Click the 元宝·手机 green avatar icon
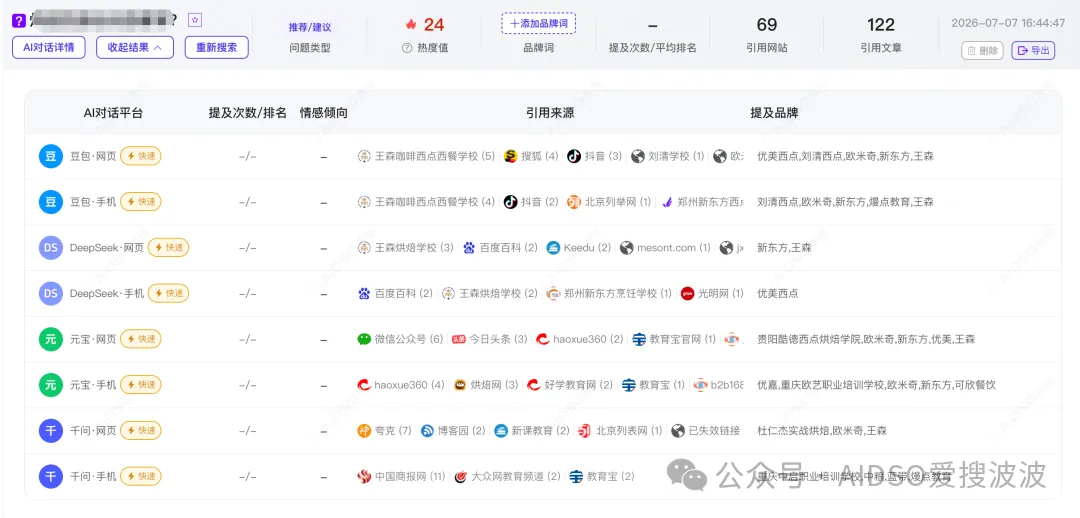Image resolution: width=1080 pixels, height=518 pixels. point(50,384)
